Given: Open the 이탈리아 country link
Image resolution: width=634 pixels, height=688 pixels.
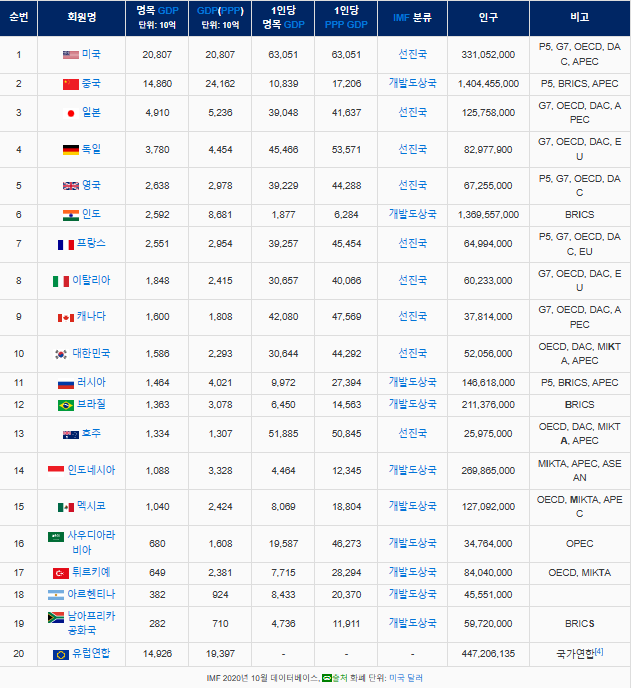Looking at the screenshot, I should 91,280.
